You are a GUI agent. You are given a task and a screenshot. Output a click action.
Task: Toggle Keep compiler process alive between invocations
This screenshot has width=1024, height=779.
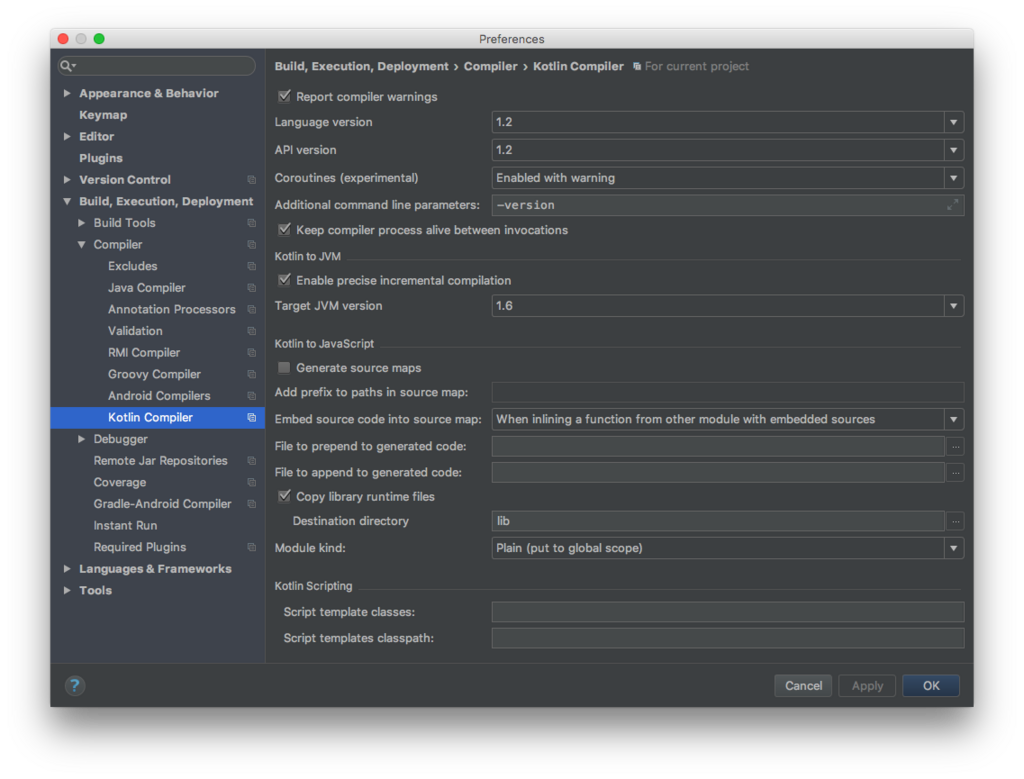tap(284, 229)
